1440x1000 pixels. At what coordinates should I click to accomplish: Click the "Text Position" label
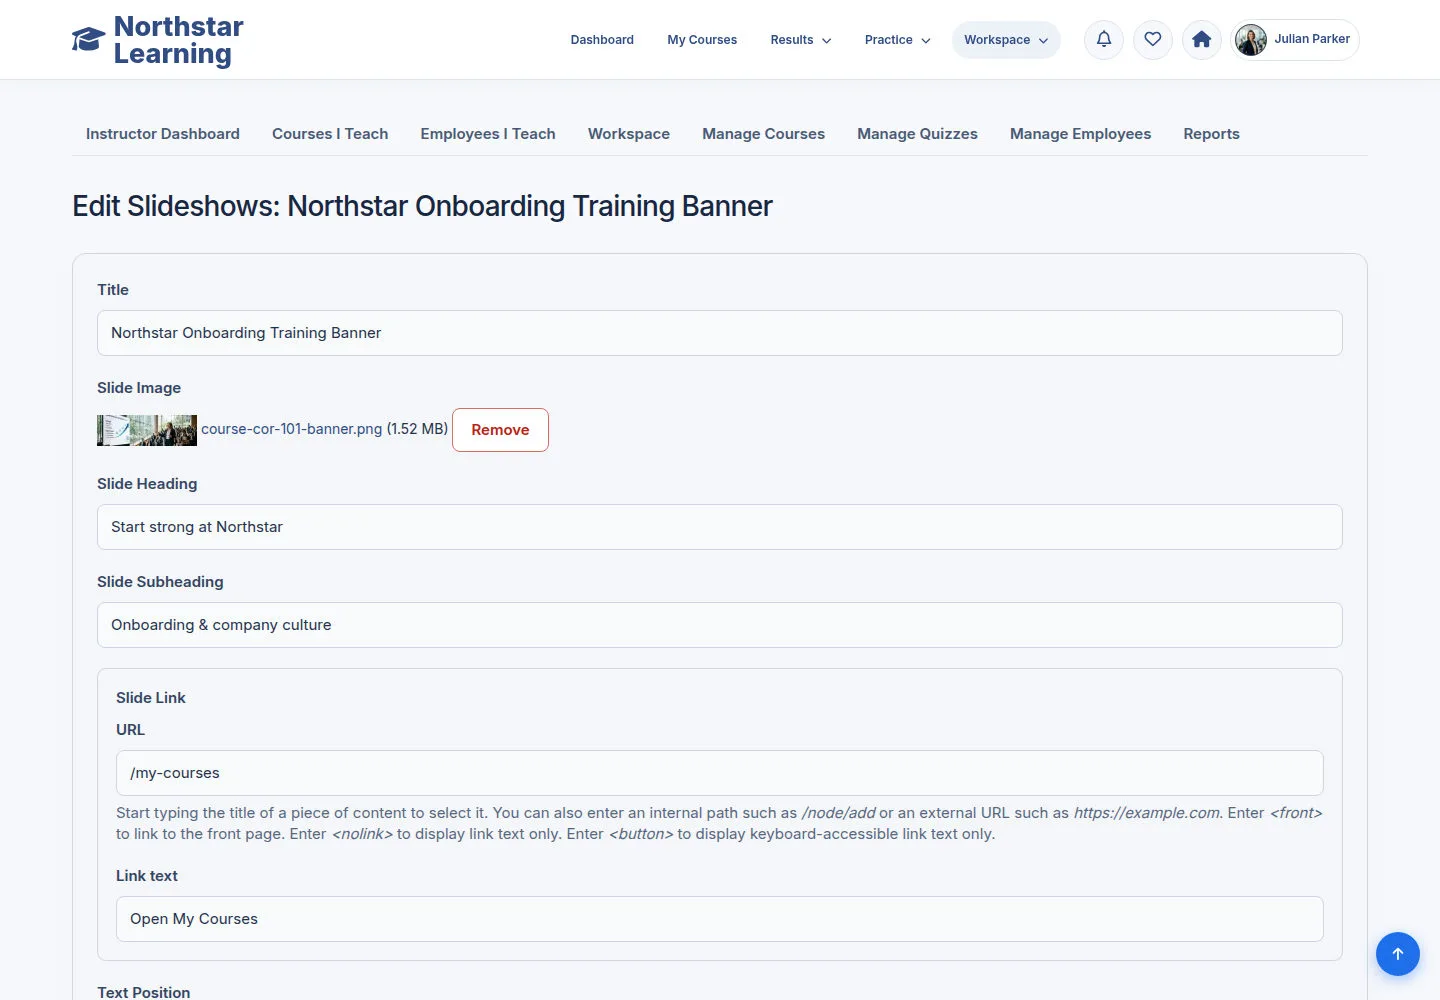(x=144, y=992)
